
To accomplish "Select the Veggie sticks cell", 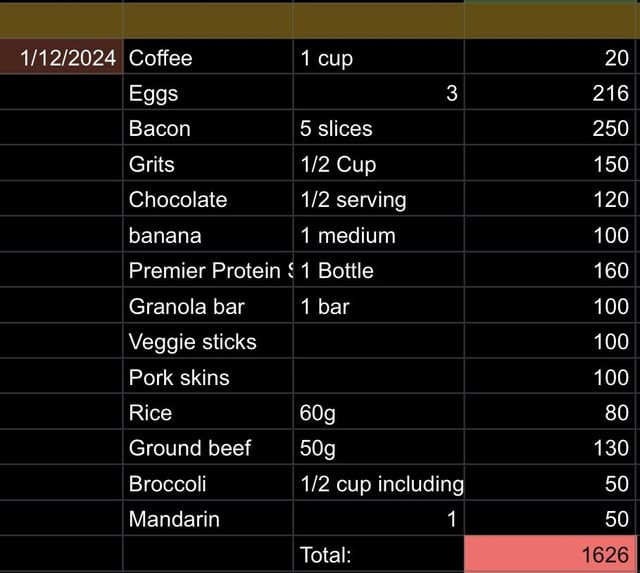I will (x=208, y=341).
